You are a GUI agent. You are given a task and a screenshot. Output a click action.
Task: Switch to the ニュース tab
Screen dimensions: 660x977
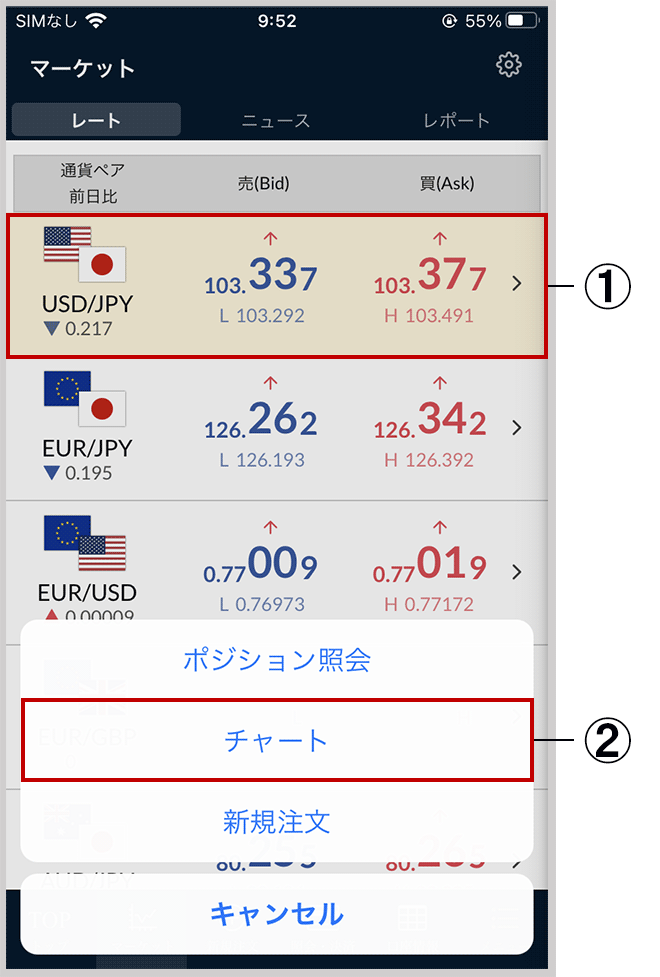tap(276, 120)
